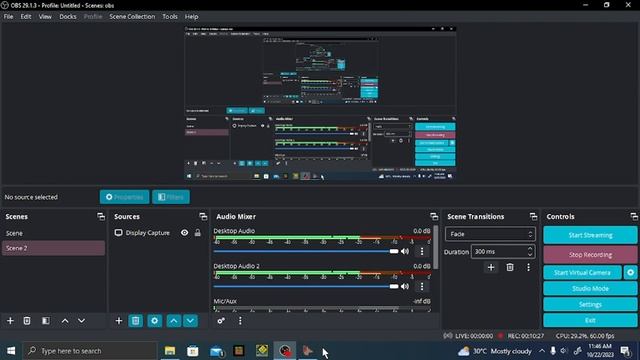Mute Desktop Audio speaker icon

click(x=405, y=251)
